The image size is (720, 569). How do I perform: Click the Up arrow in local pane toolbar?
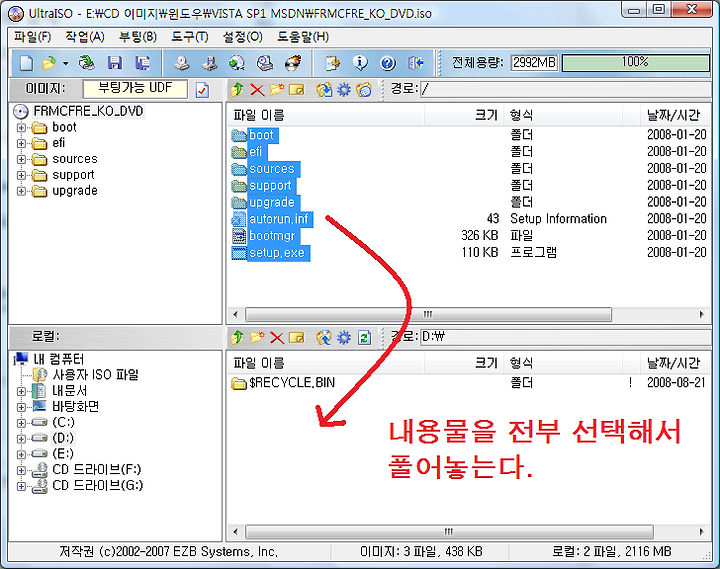point(237,338)
